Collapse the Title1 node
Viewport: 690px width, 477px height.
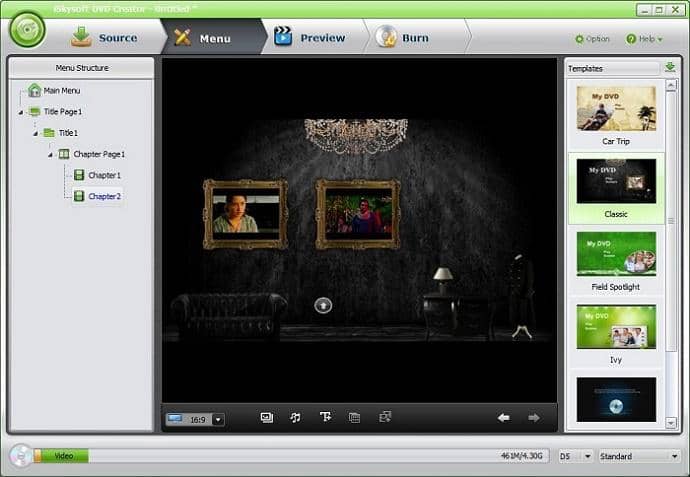point(36,133)
